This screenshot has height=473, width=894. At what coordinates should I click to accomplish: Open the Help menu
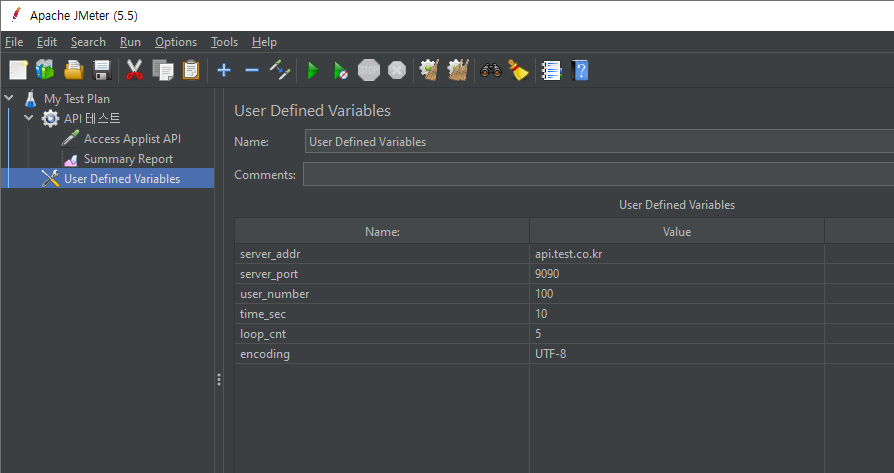click(264, 42)
